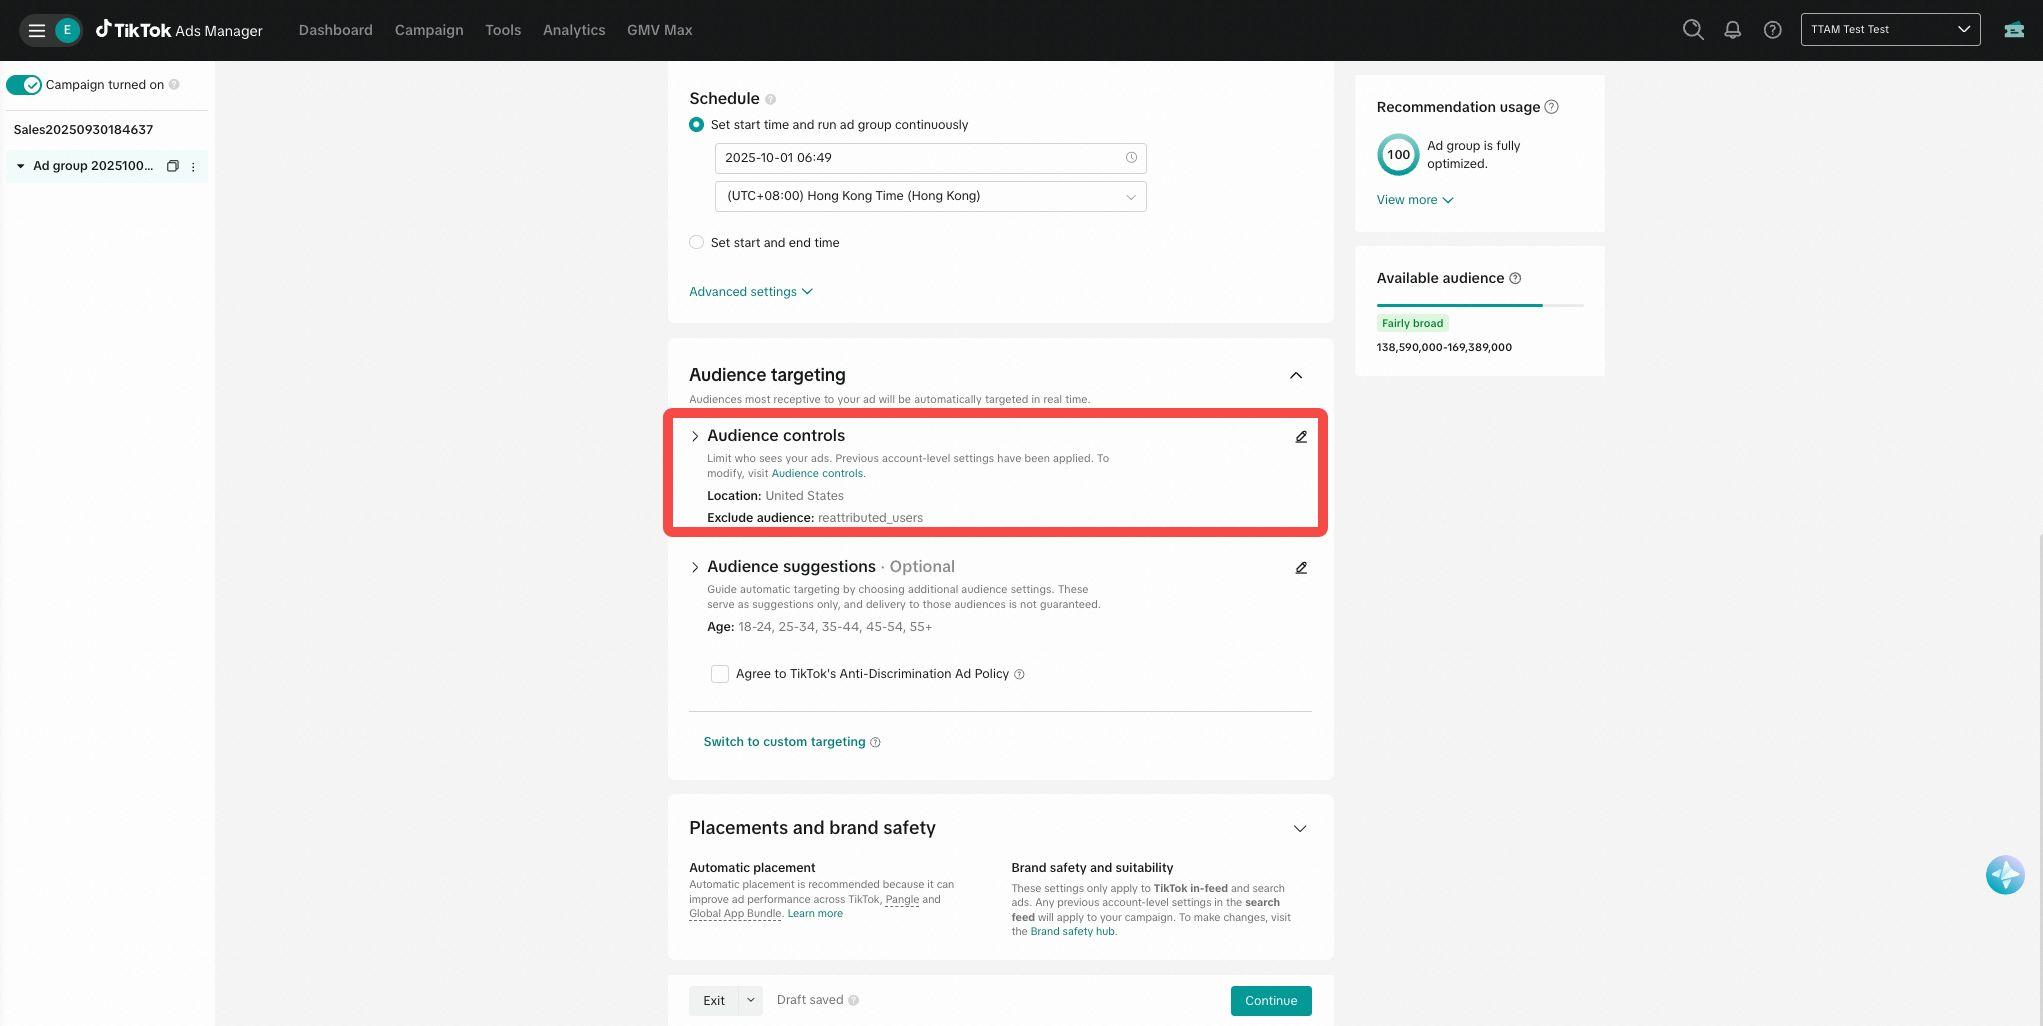2043x1026 pixels.
Task: Expand Advanced settings in Schedule
Action: tap(750, 292)
